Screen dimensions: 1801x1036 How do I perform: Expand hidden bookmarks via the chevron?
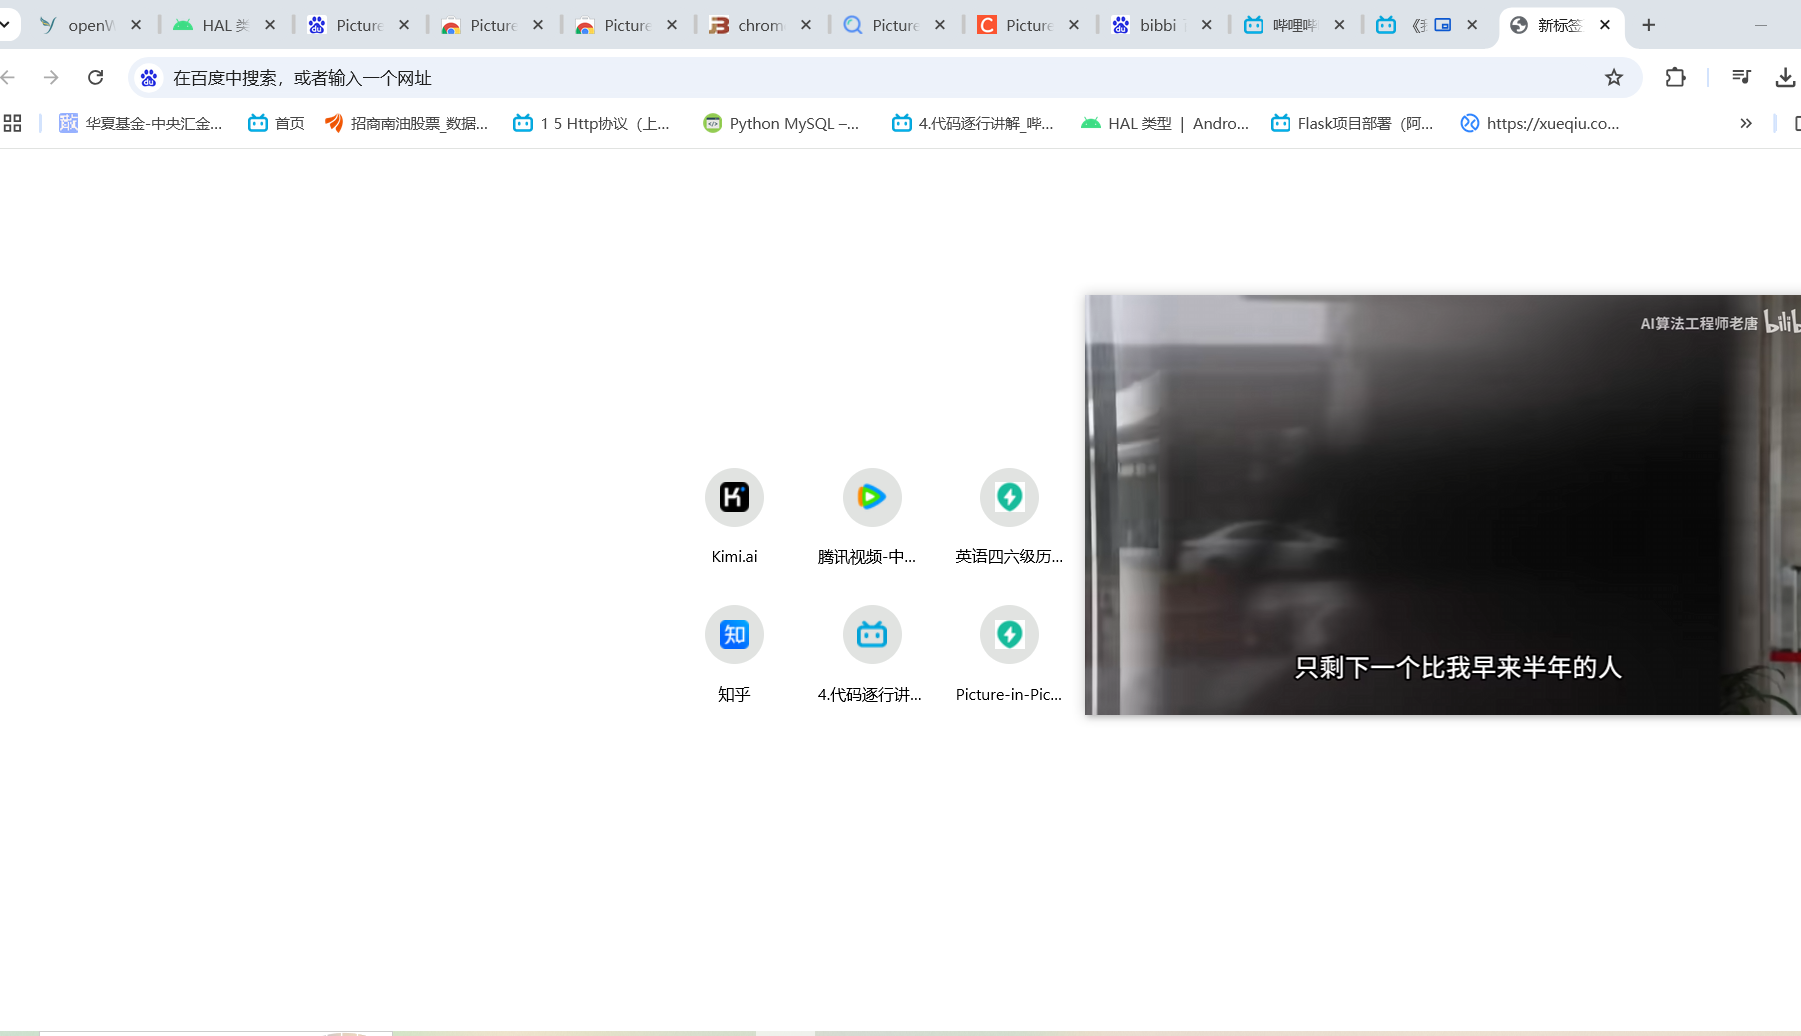click(x=1746, y=123)
